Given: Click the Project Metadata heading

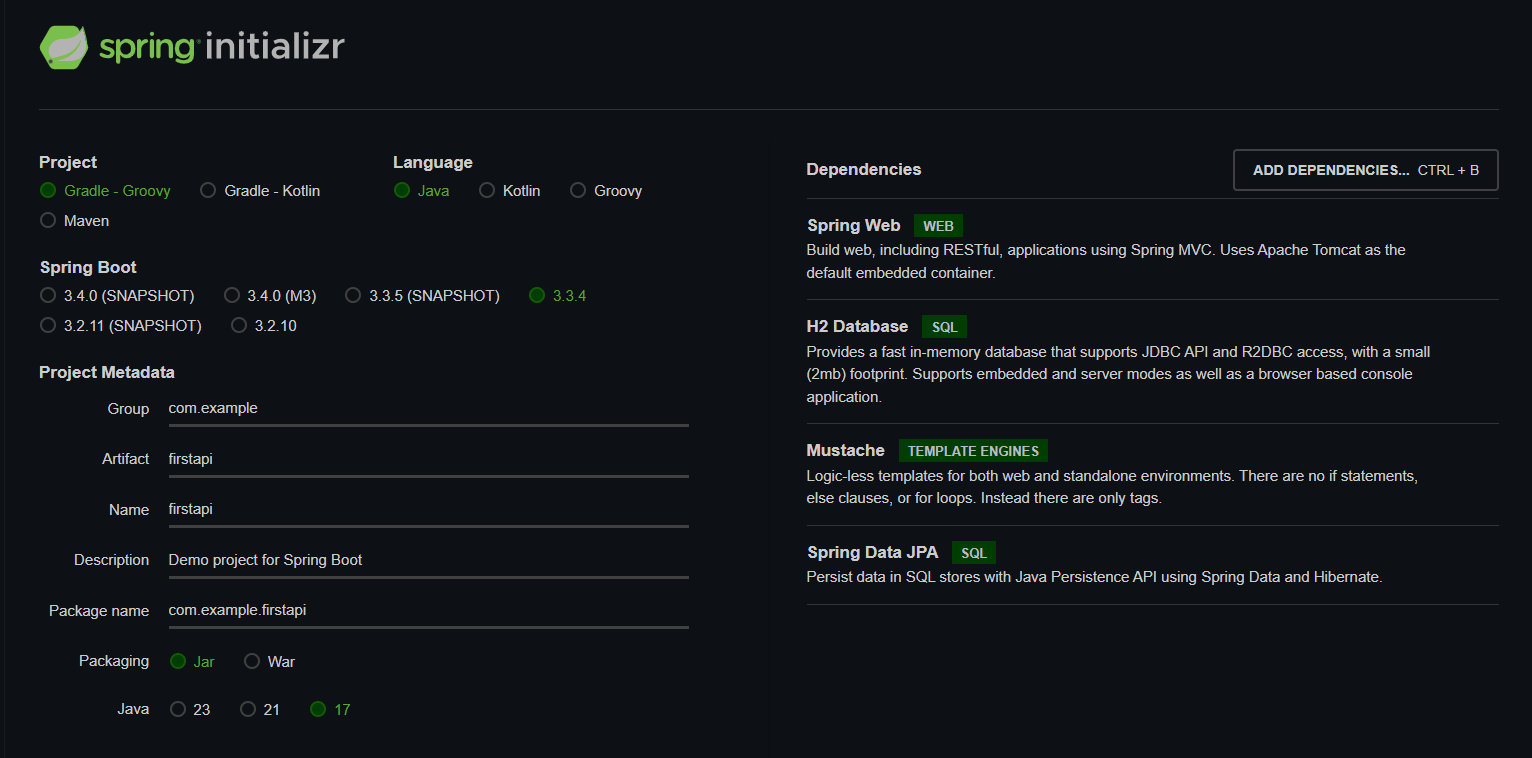Looking at the screenshot, I should point(107,372).
